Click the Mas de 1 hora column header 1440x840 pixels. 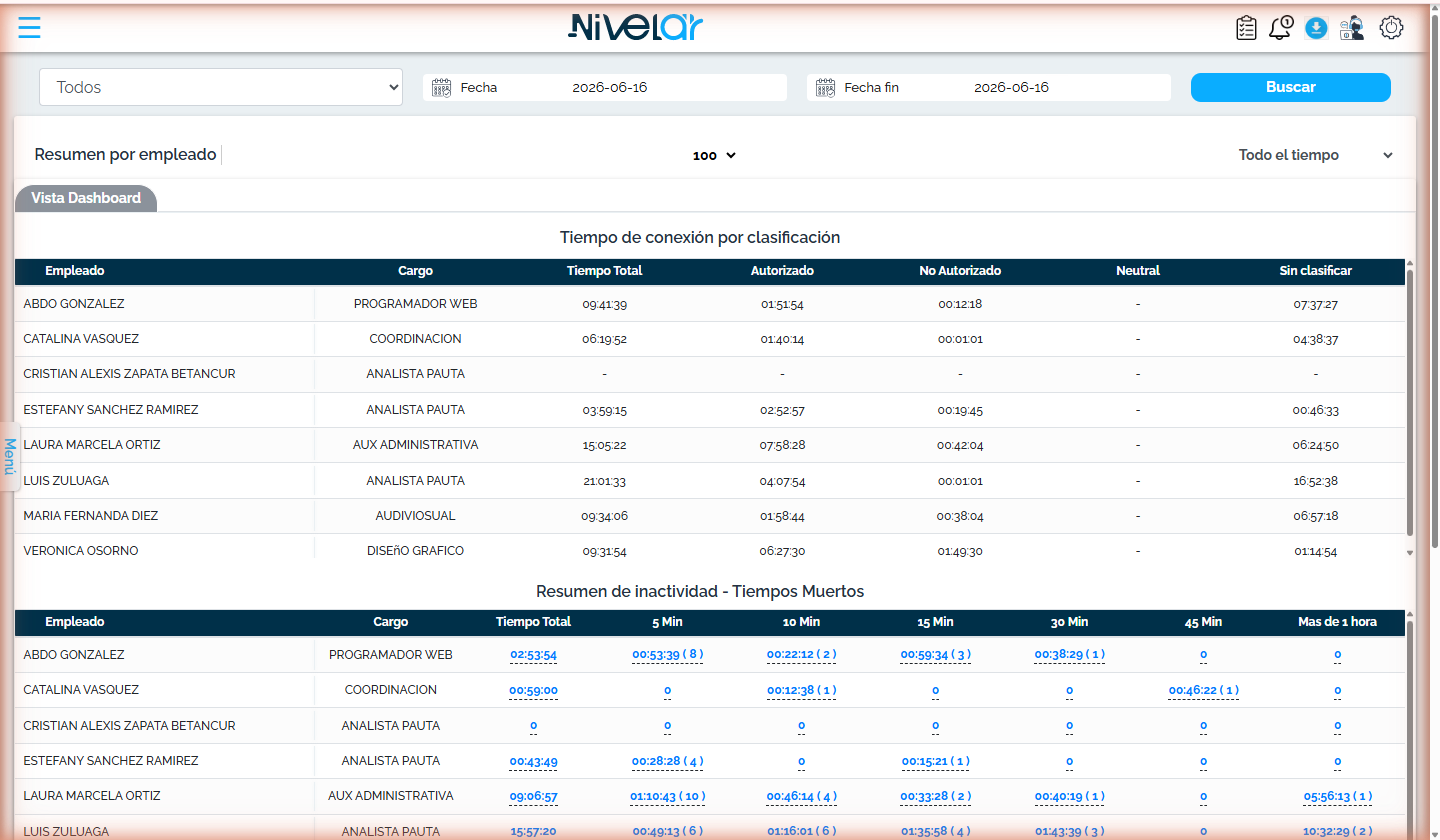coord(1337,622)
